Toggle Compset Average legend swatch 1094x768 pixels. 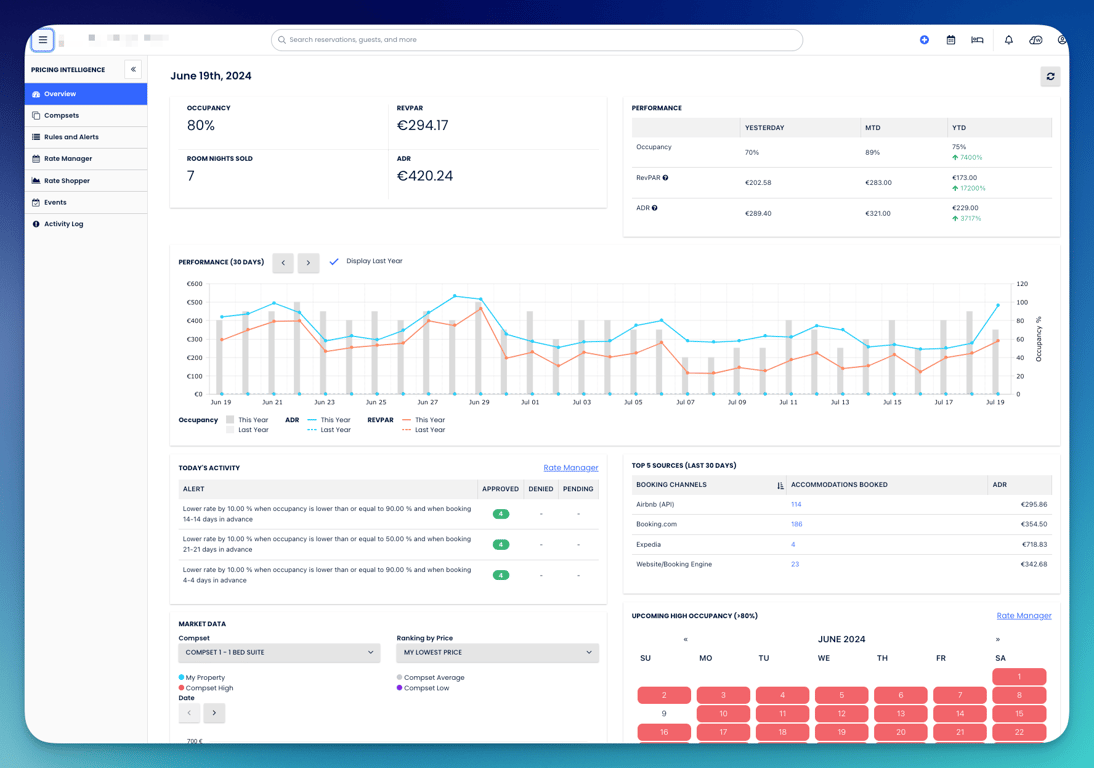[399, 677]
